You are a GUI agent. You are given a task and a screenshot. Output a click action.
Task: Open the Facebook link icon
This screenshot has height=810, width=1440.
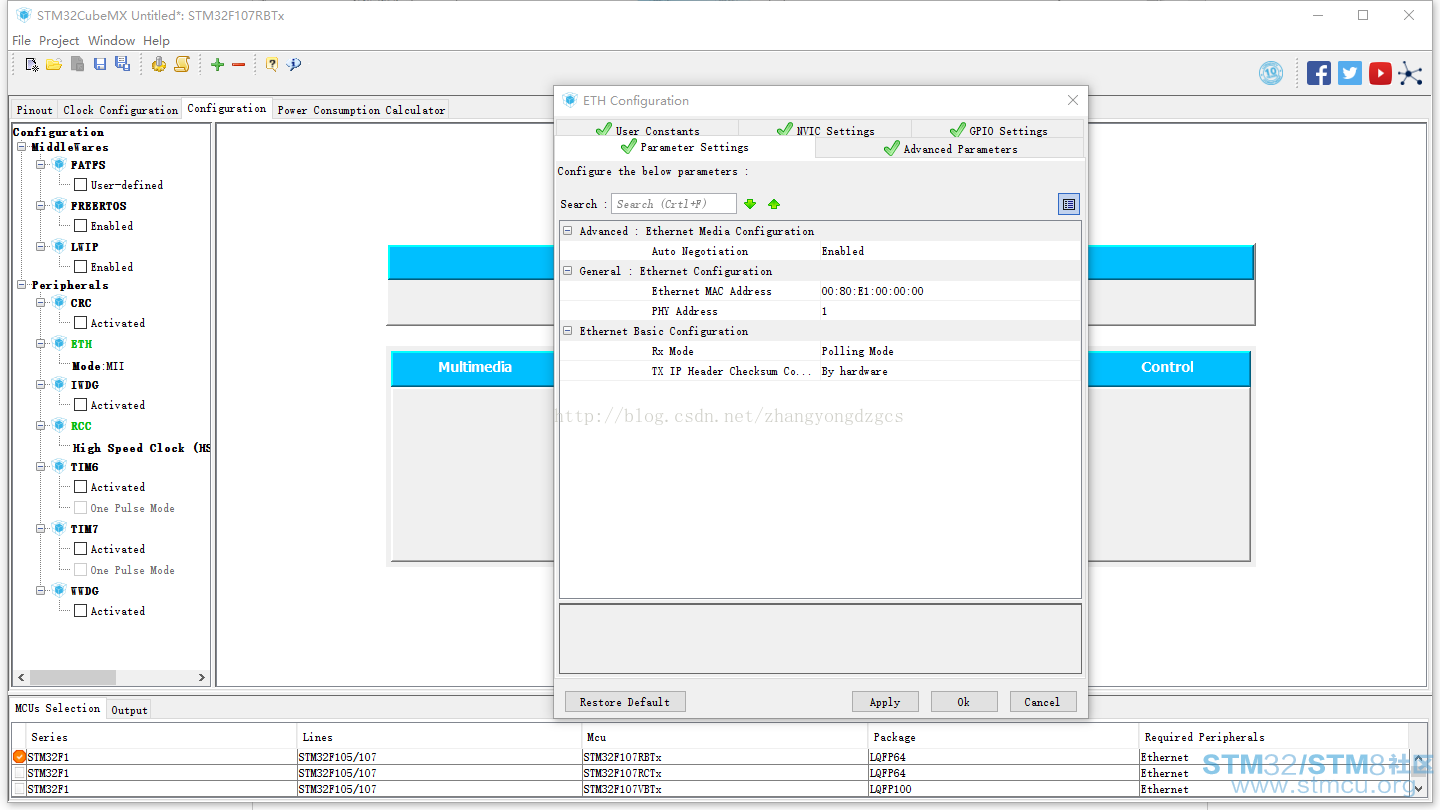[x=1319, y=73]
